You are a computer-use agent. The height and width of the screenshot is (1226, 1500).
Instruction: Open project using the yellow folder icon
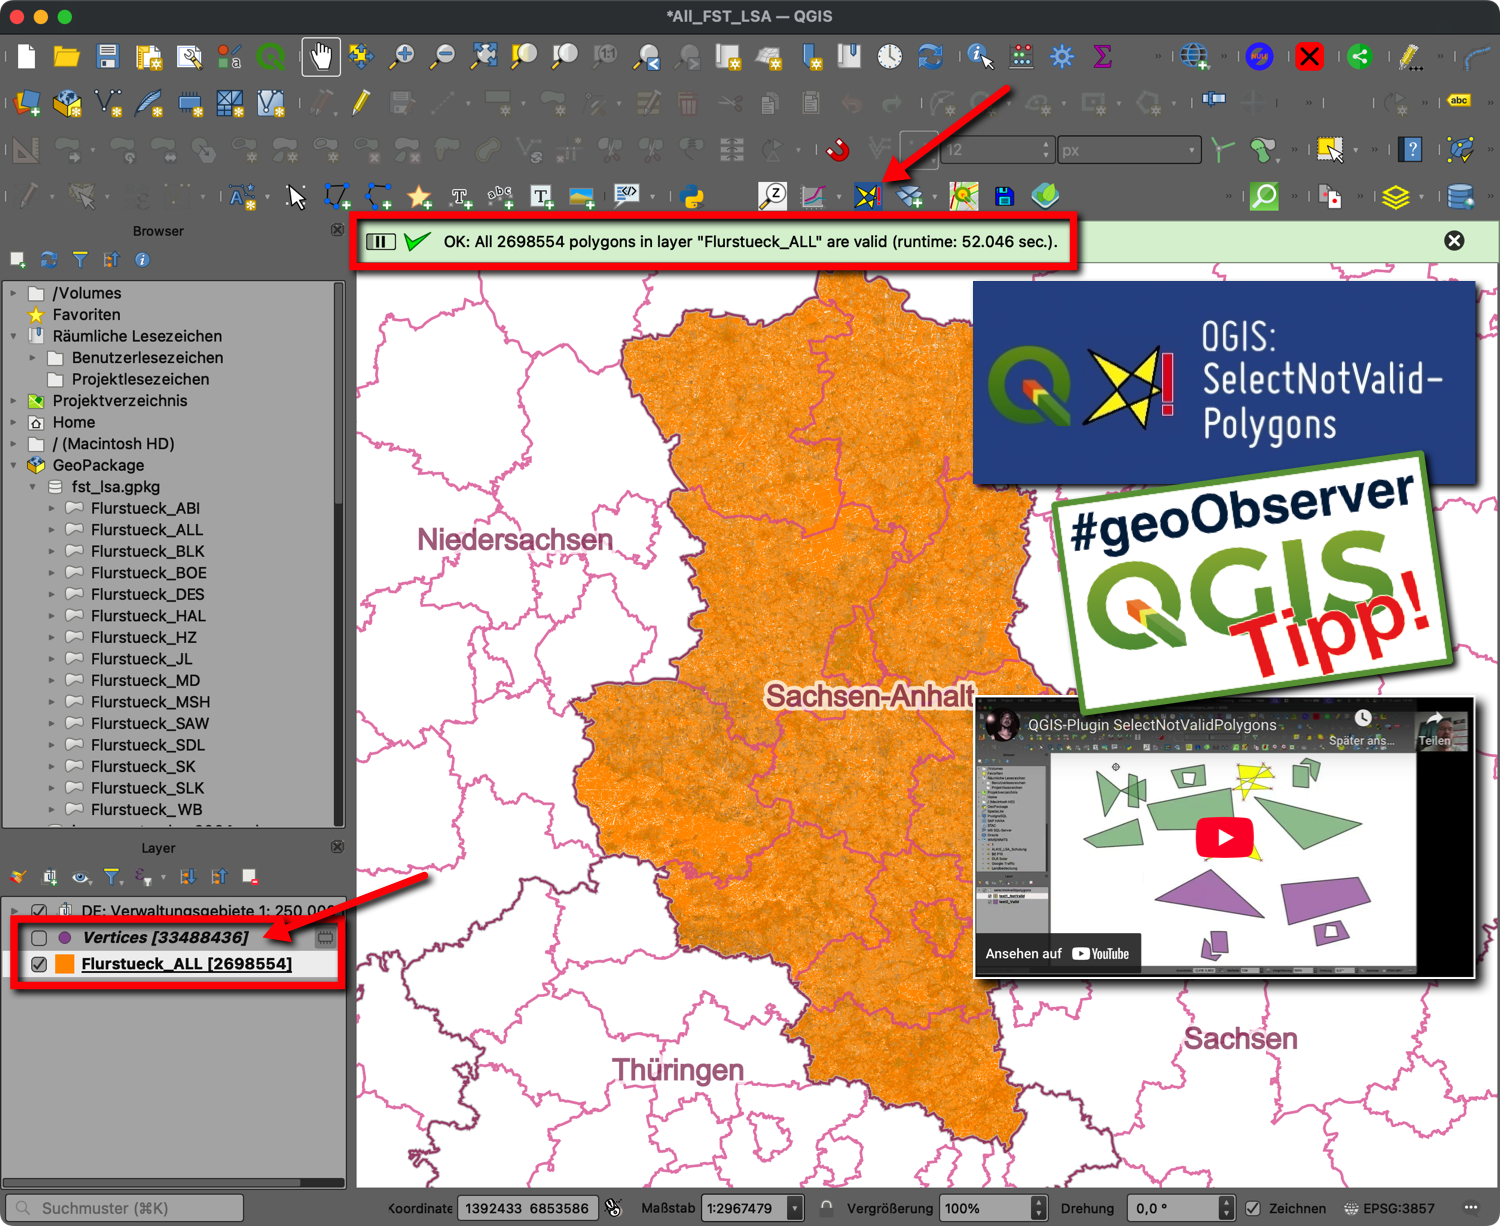(x=66, y=56)
